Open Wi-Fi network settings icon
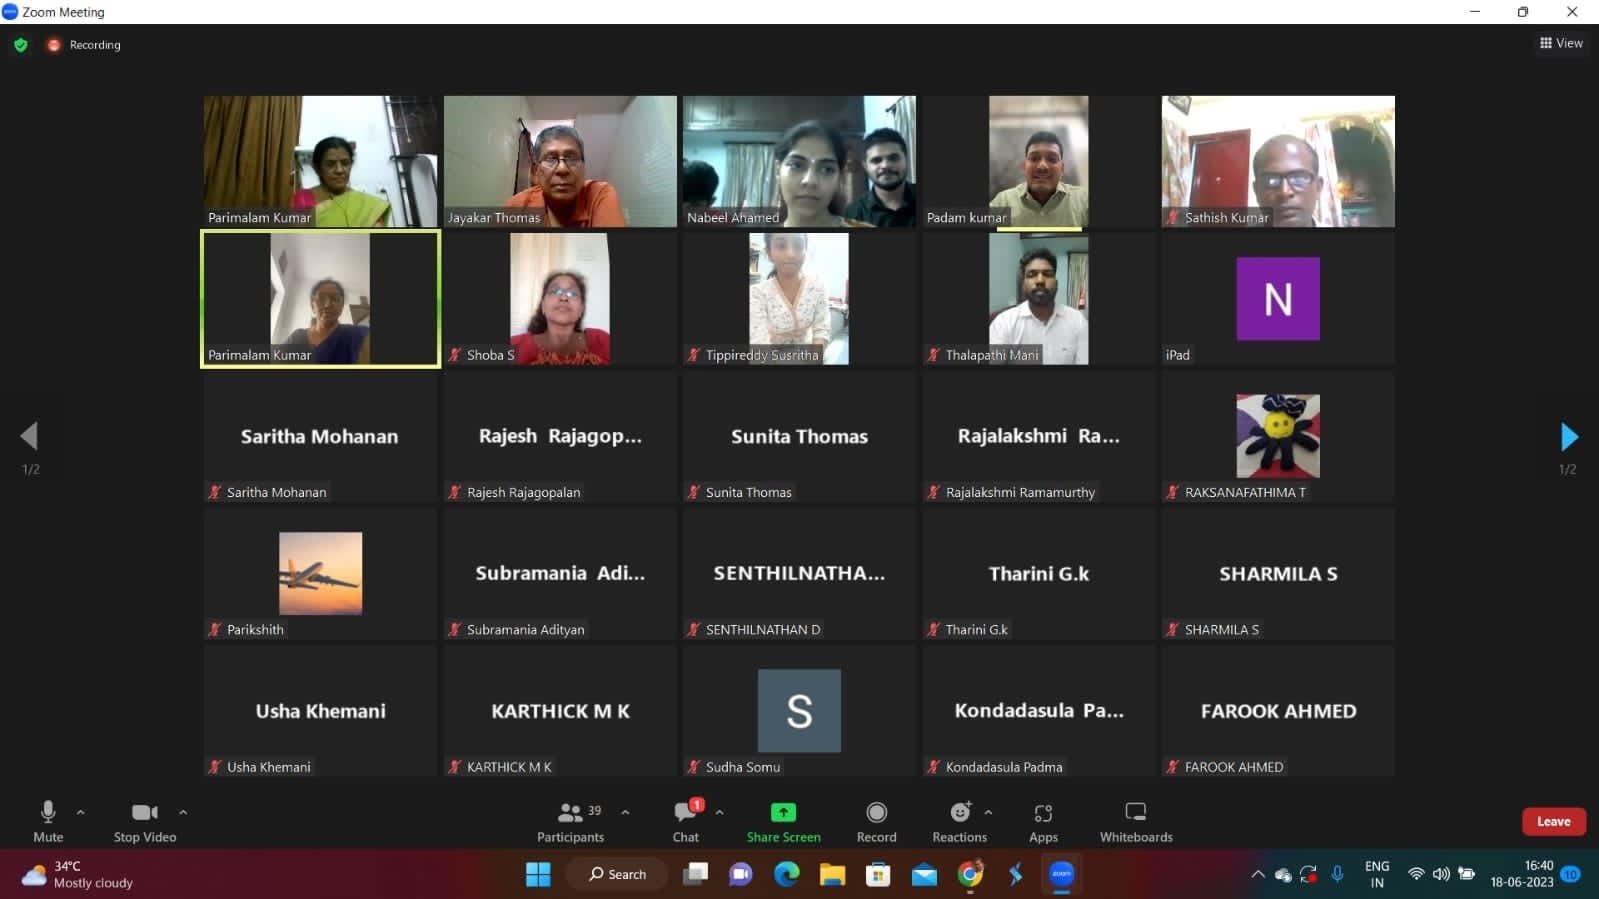Viewport: 1599px width, 899px height. click(x=1416, y=874)
